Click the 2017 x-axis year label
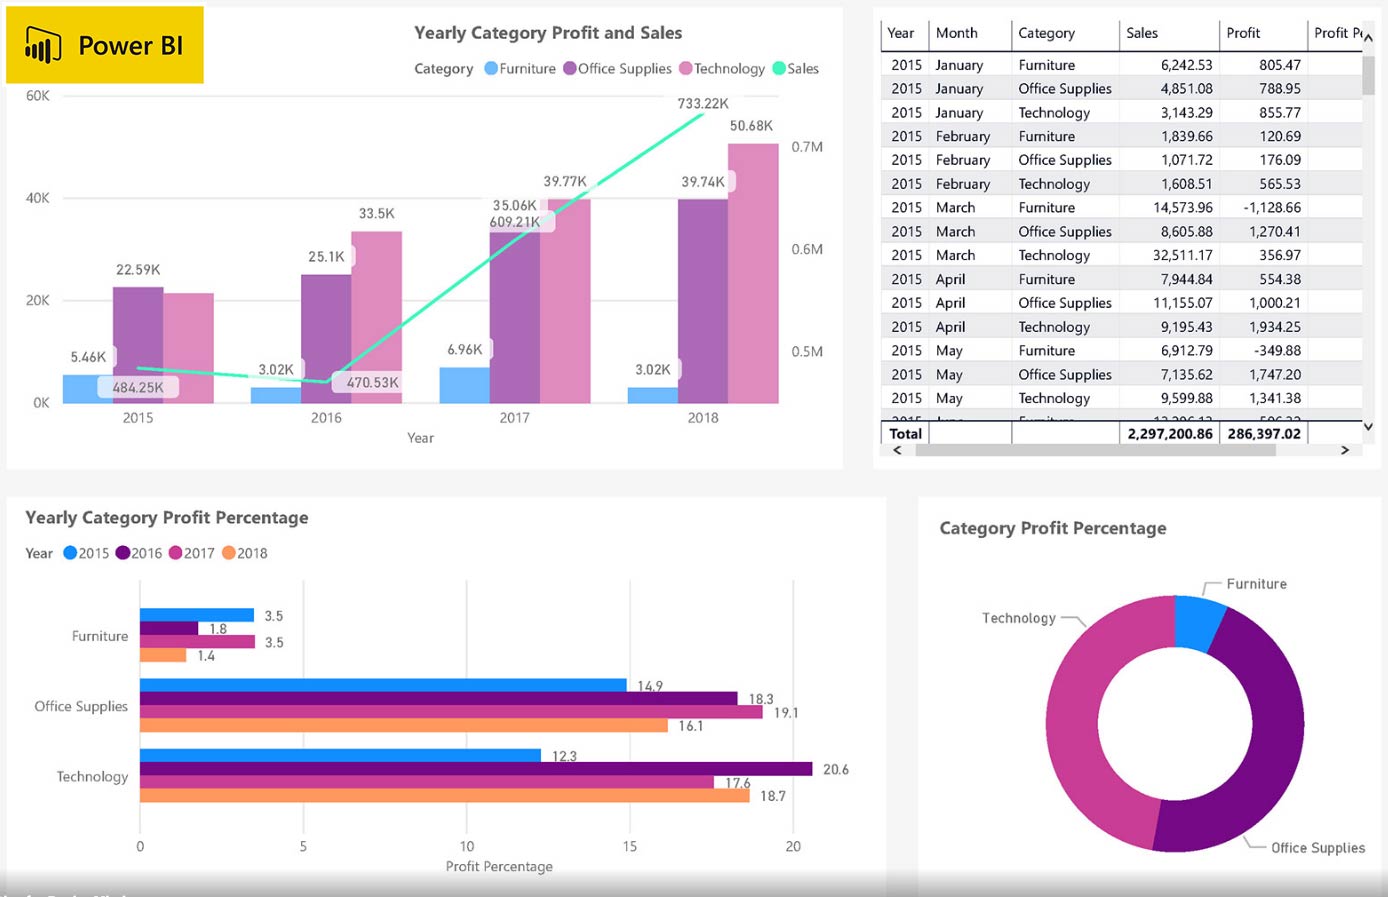 tap(515, 418)
